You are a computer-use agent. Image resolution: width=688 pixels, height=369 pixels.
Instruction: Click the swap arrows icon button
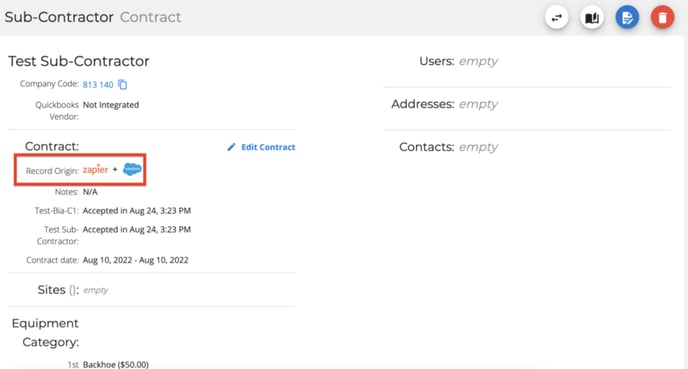556,18
